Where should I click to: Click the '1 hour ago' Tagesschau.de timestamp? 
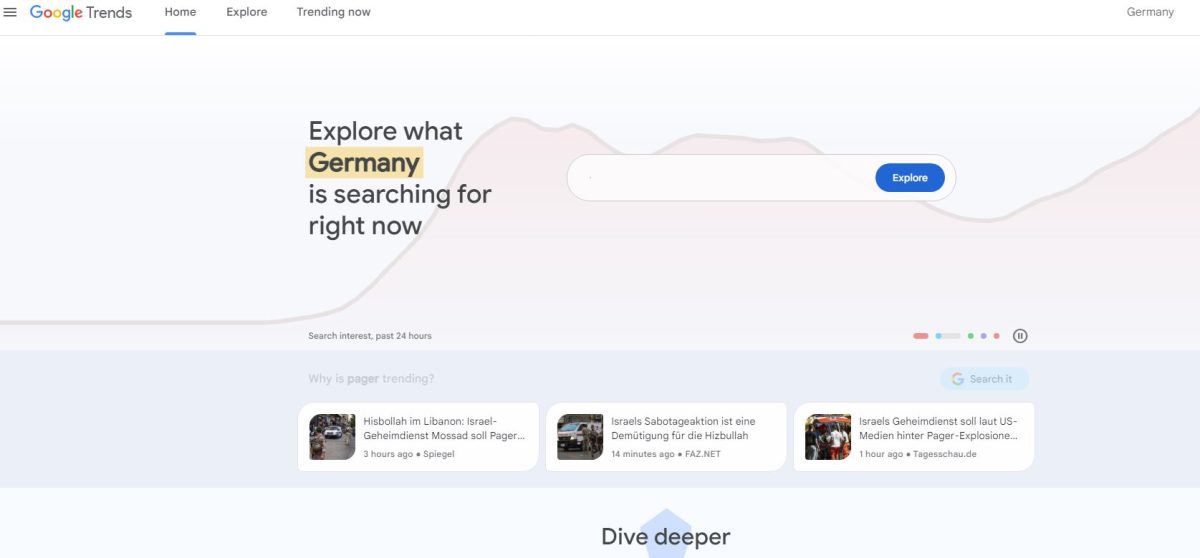(x=882, y=454)
